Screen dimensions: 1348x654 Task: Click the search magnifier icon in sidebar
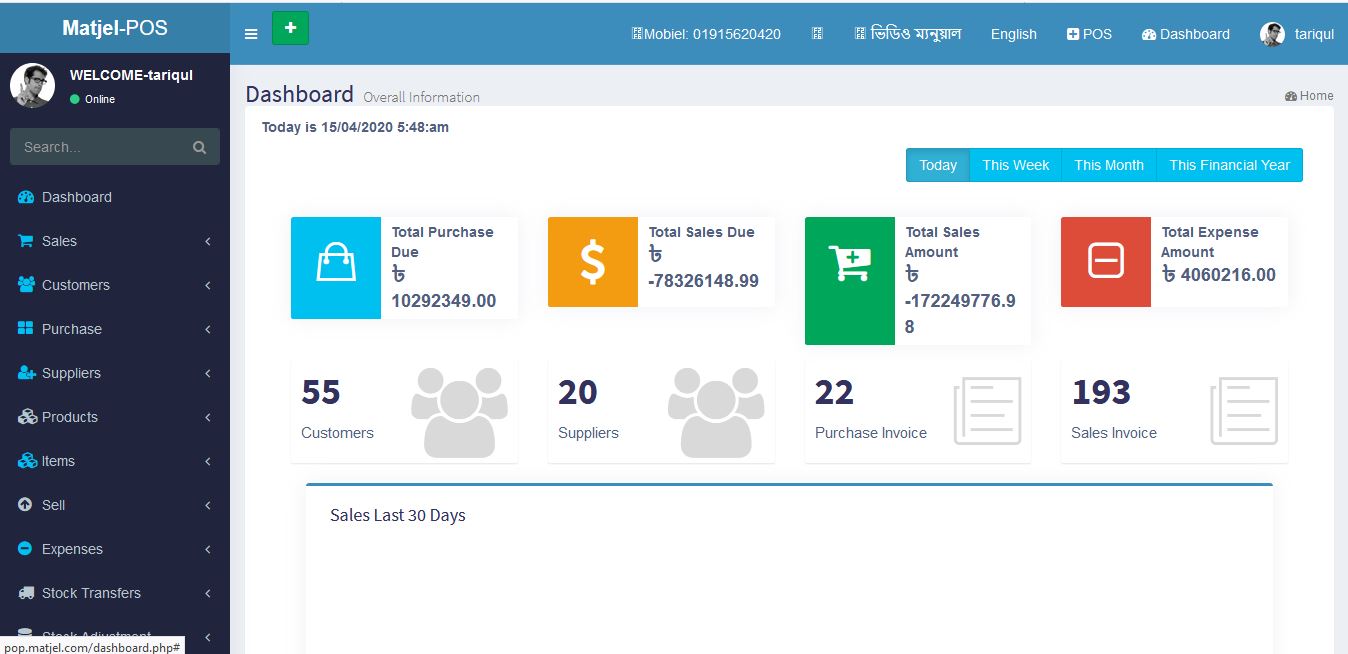point(199,147)
